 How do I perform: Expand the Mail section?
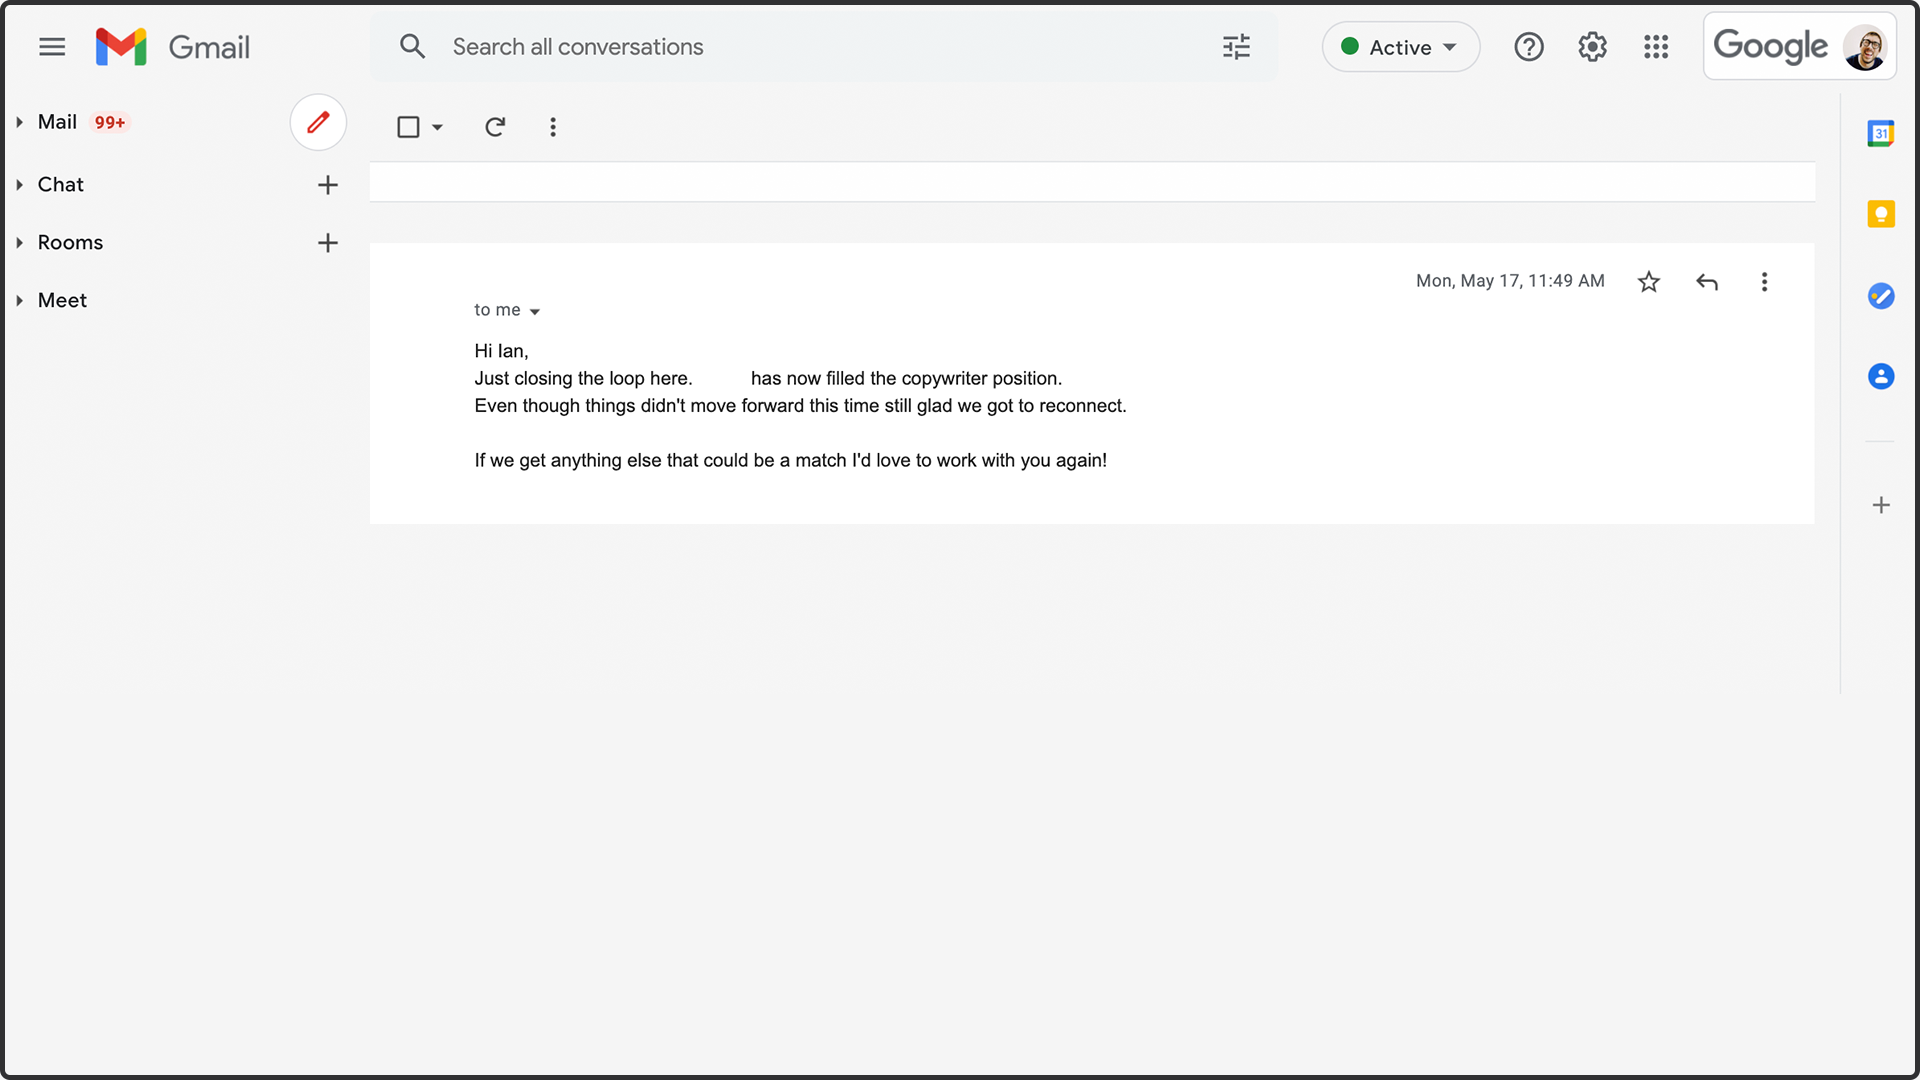[19, 122]
